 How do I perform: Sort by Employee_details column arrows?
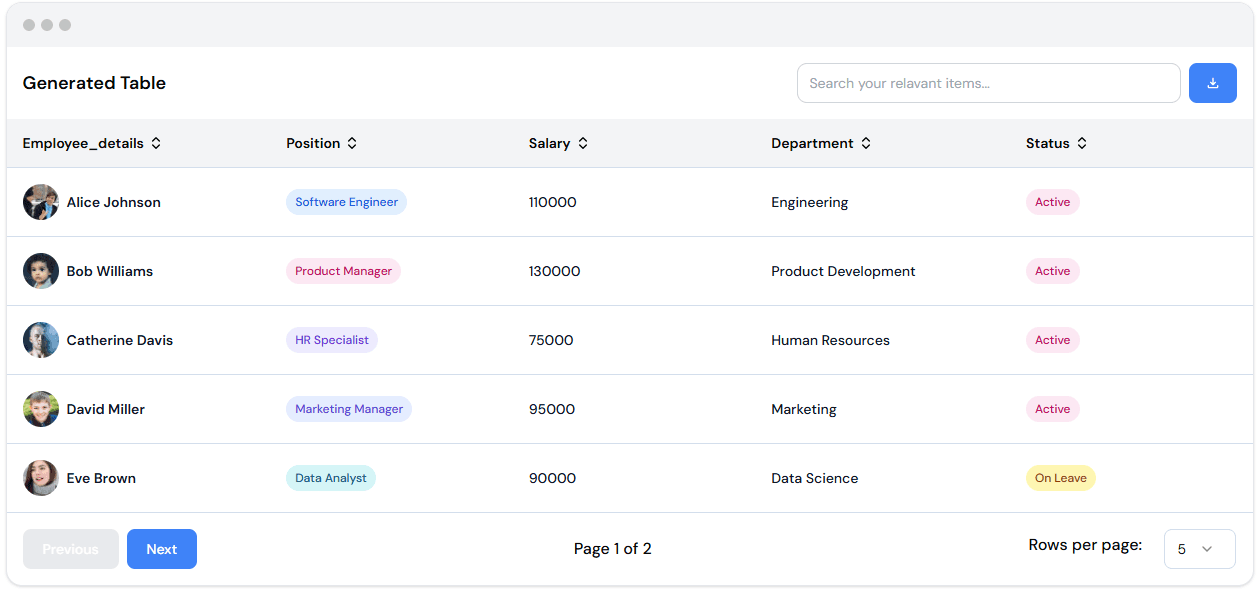(x=156, y=143)
